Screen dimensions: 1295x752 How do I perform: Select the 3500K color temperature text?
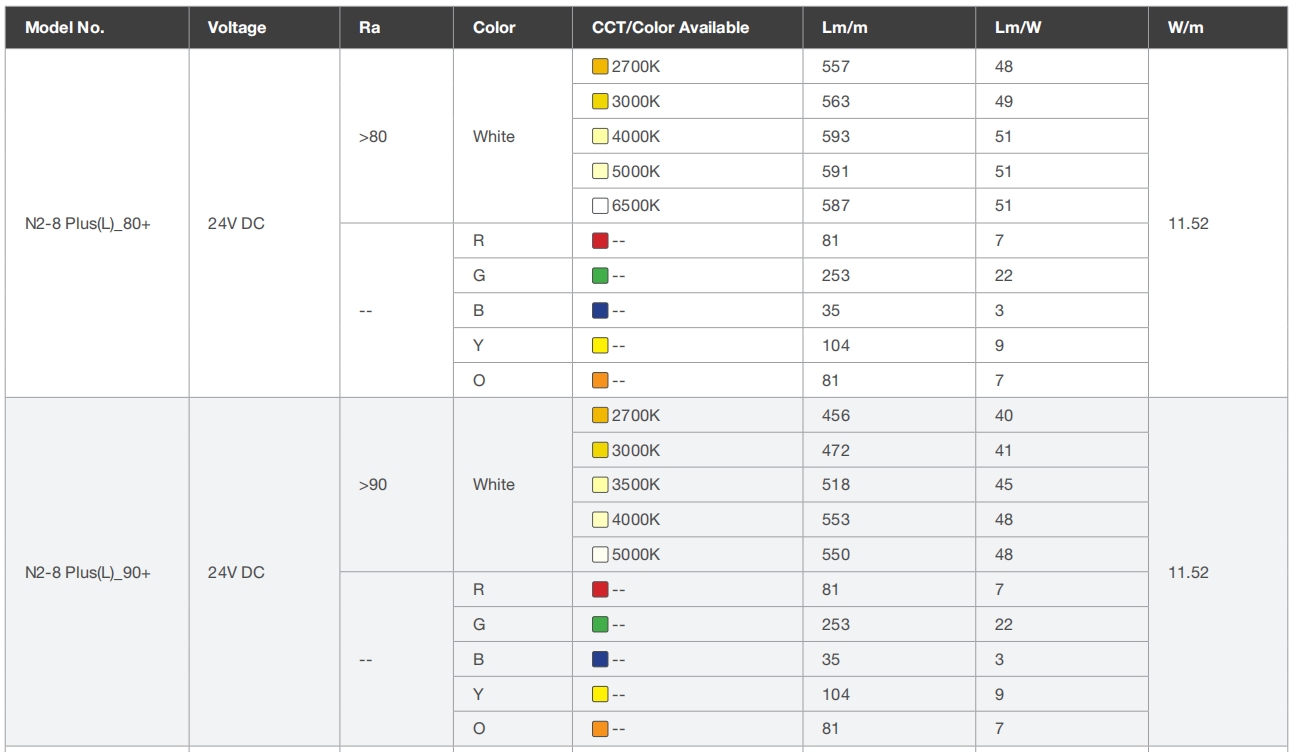click(x=635, y=485)
